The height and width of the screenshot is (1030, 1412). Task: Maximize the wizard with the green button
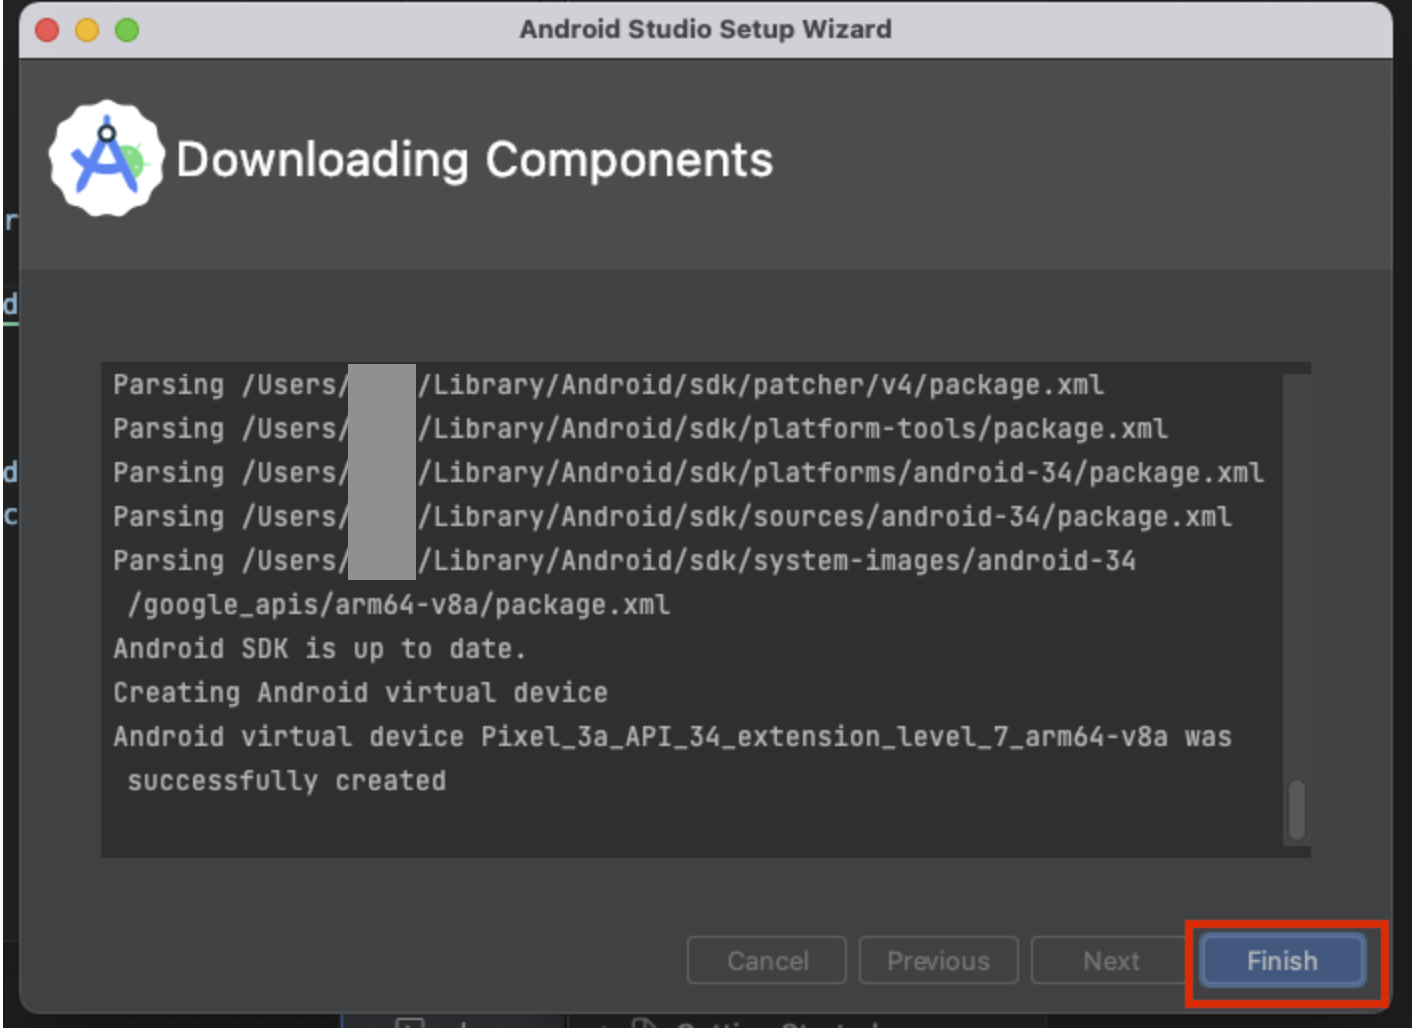(127, 30)
